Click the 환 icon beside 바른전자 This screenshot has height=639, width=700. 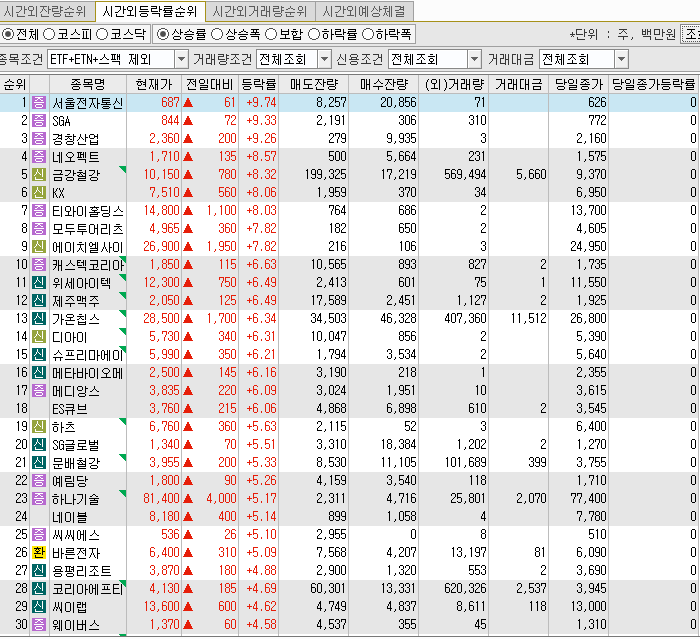tap(39, 553)
